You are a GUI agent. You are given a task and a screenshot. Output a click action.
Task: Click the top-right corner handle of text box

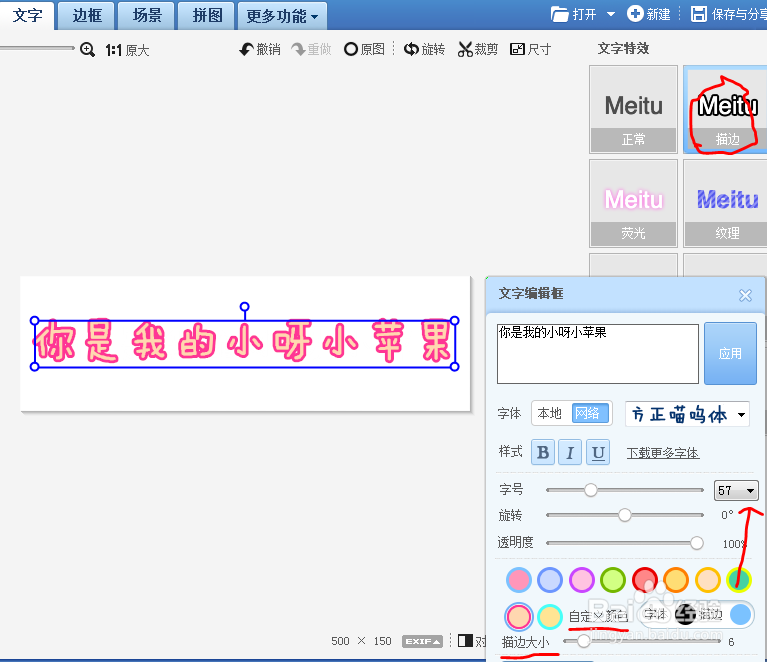click(x=454, y=320)
